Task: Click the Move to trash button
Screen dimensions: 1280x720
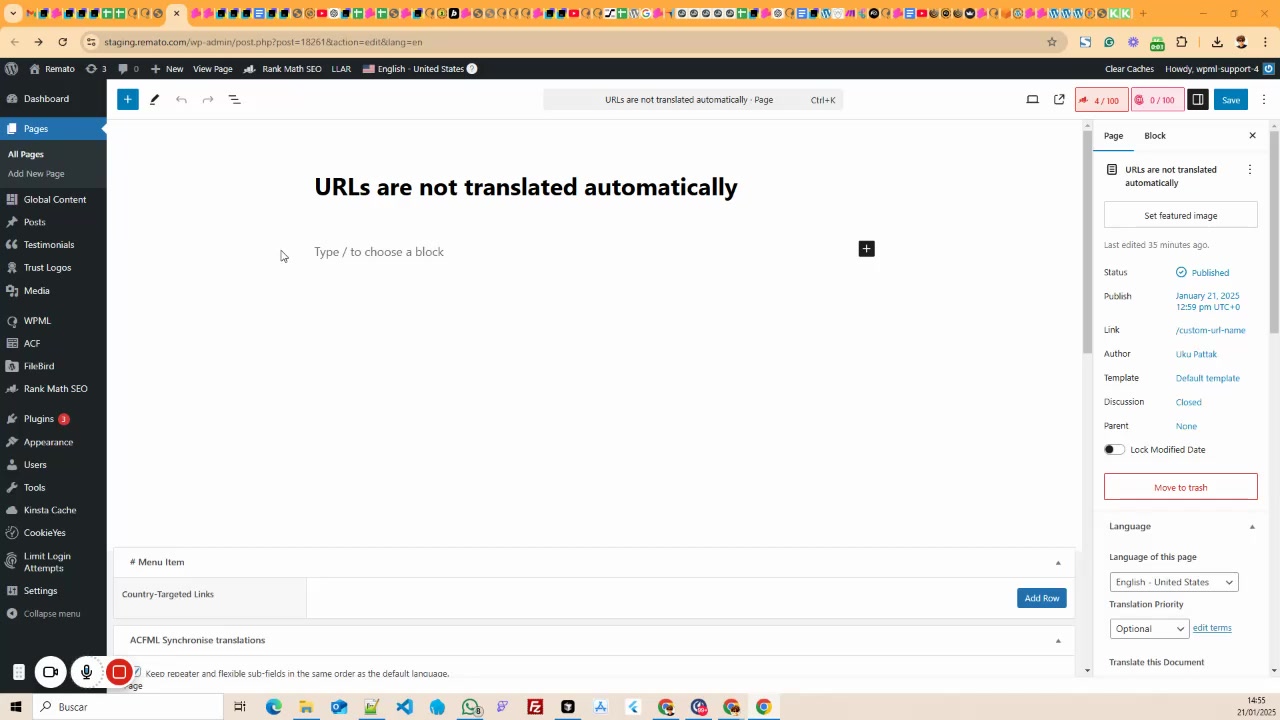Action: point(1180,487)
